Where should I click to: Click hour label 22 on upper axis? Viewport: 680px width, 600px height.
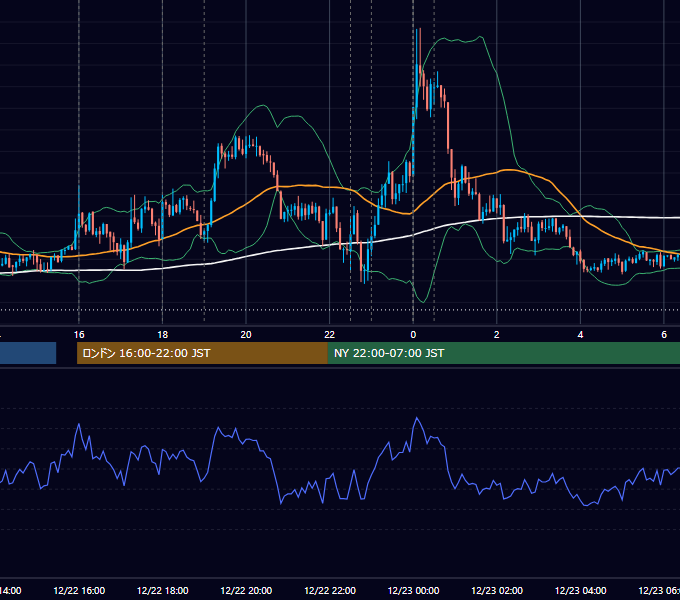coord(330,335)
